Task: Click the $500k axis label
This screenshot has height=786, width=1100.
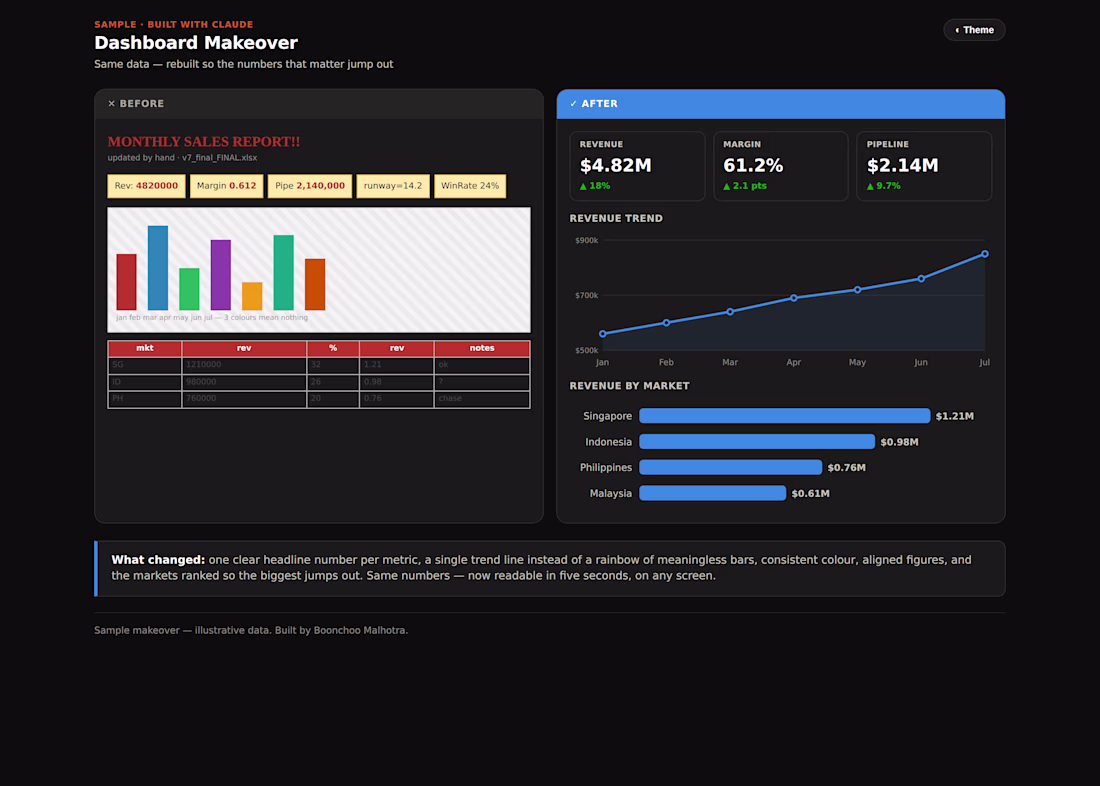Action: tap(586, 350)
